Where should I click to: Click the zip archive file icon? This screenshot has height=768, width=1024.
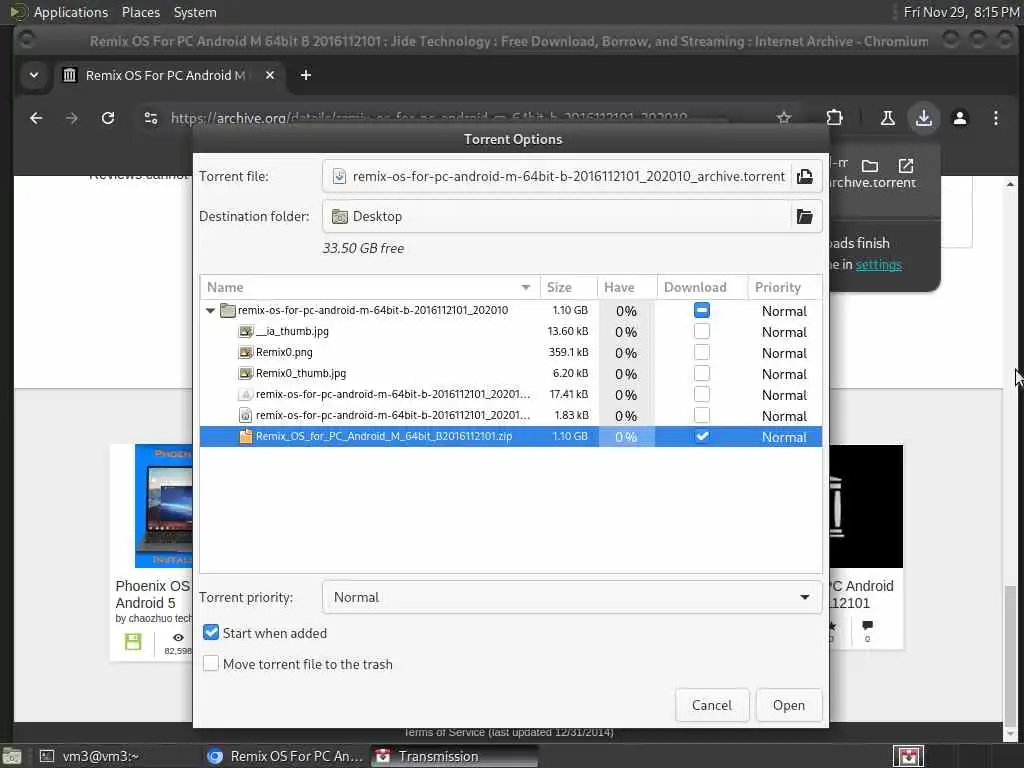coord(246,436)
